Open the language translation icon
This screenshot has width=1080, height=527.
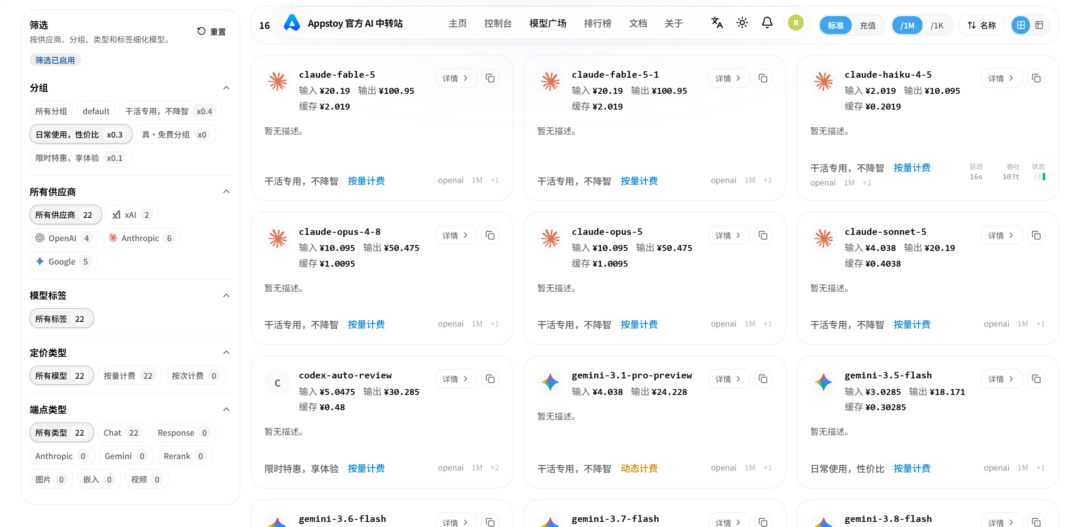(717, 23)
